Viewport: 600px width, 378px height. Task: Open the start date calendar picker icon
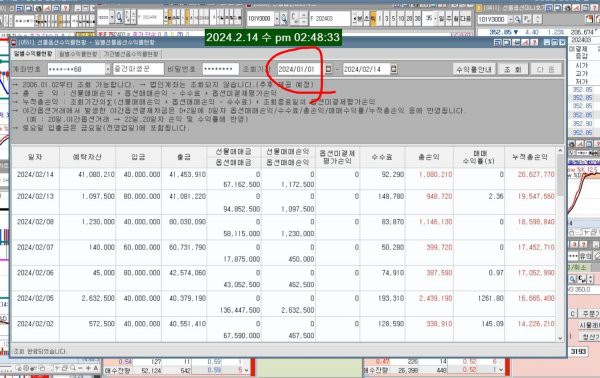(x=328, y=69)
